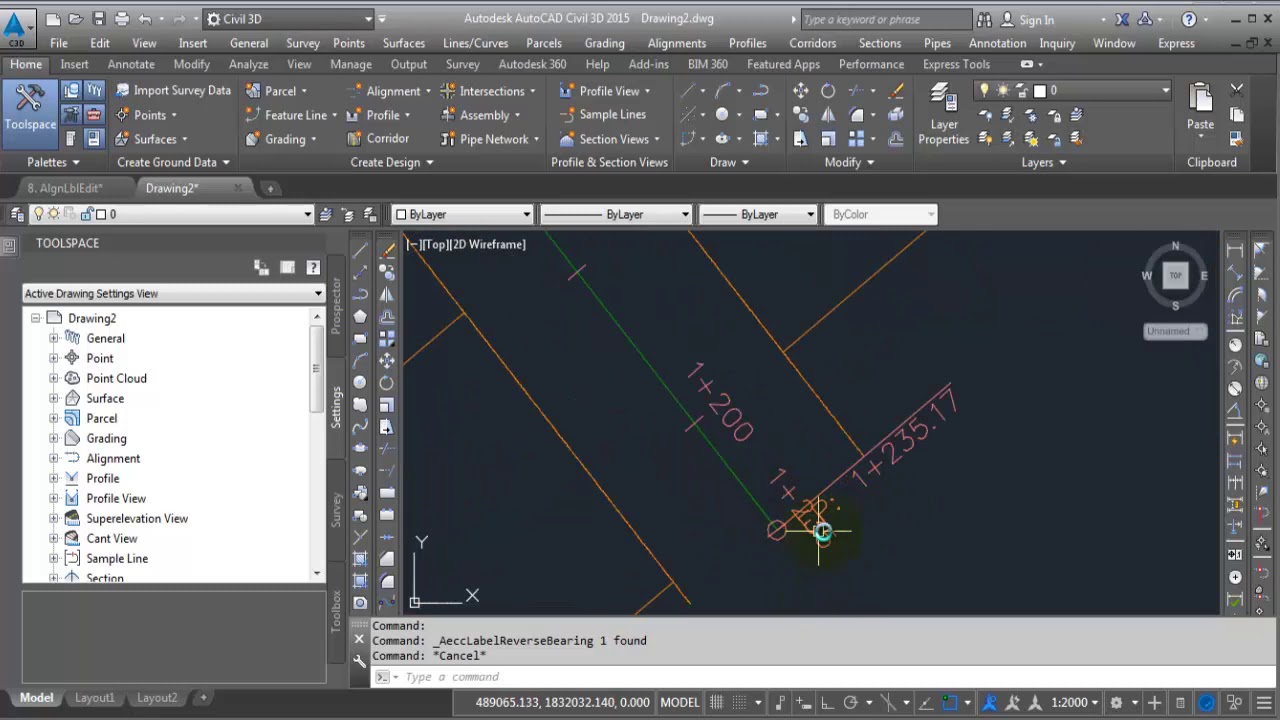Expand the Layers panel title arrow
The width and height of the screenshot is (1280, 720).
click(x=1062, y=162)
